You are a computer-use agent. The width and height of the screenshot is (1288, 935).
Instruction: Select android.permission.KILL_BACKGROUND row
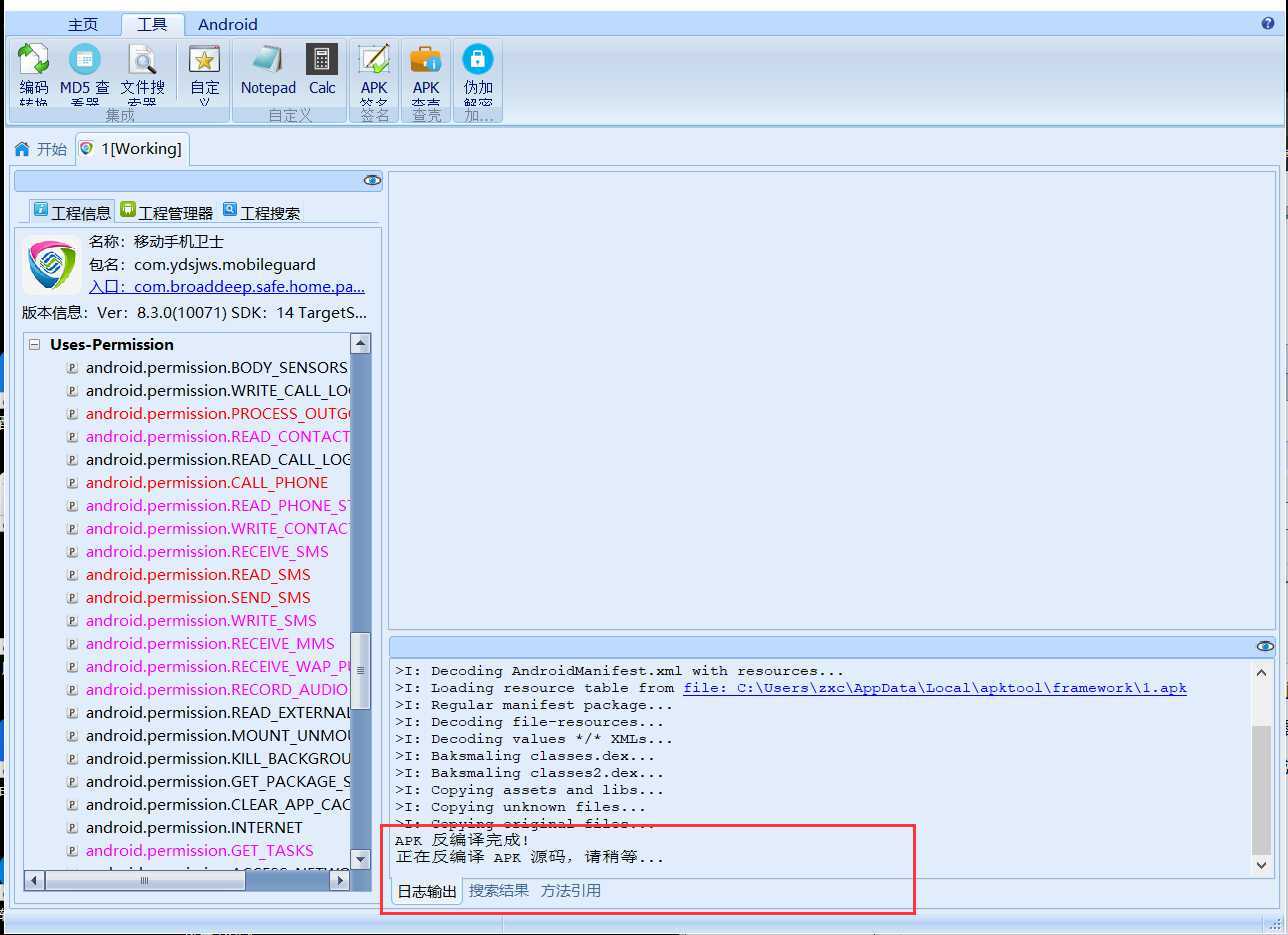click(x=218, y=759)
